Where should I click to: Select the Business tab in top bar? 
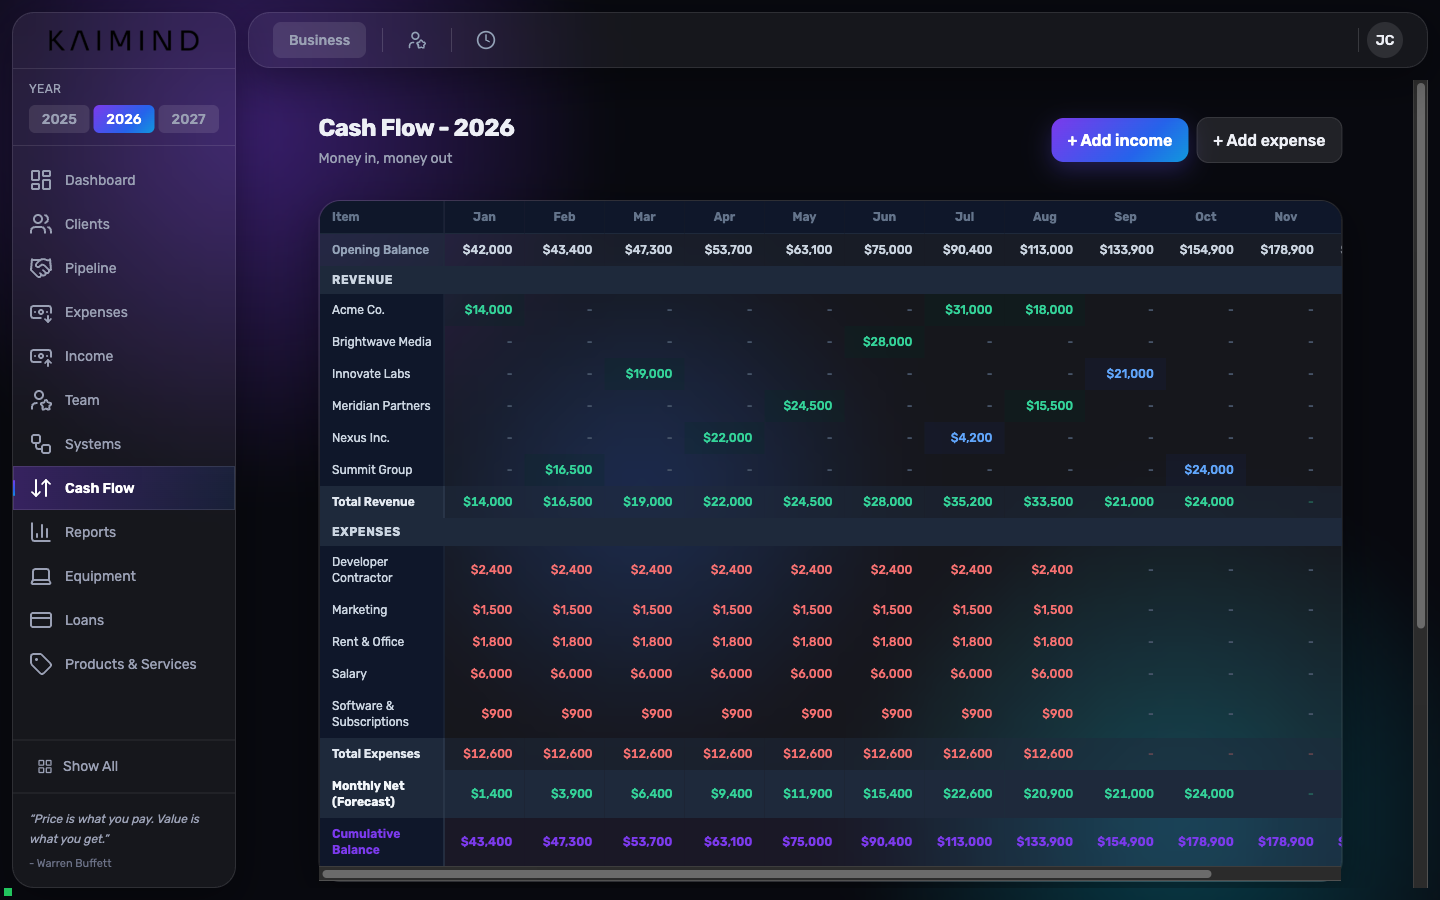click(319, 40)
